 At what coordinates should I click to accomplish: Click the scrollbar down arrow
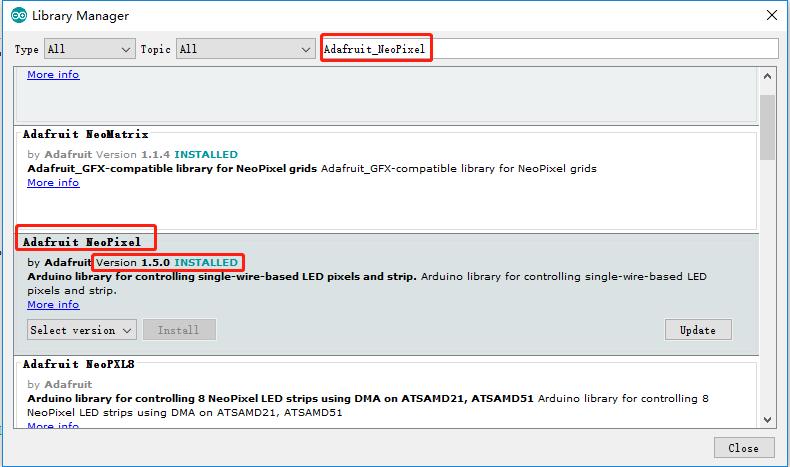767,420
